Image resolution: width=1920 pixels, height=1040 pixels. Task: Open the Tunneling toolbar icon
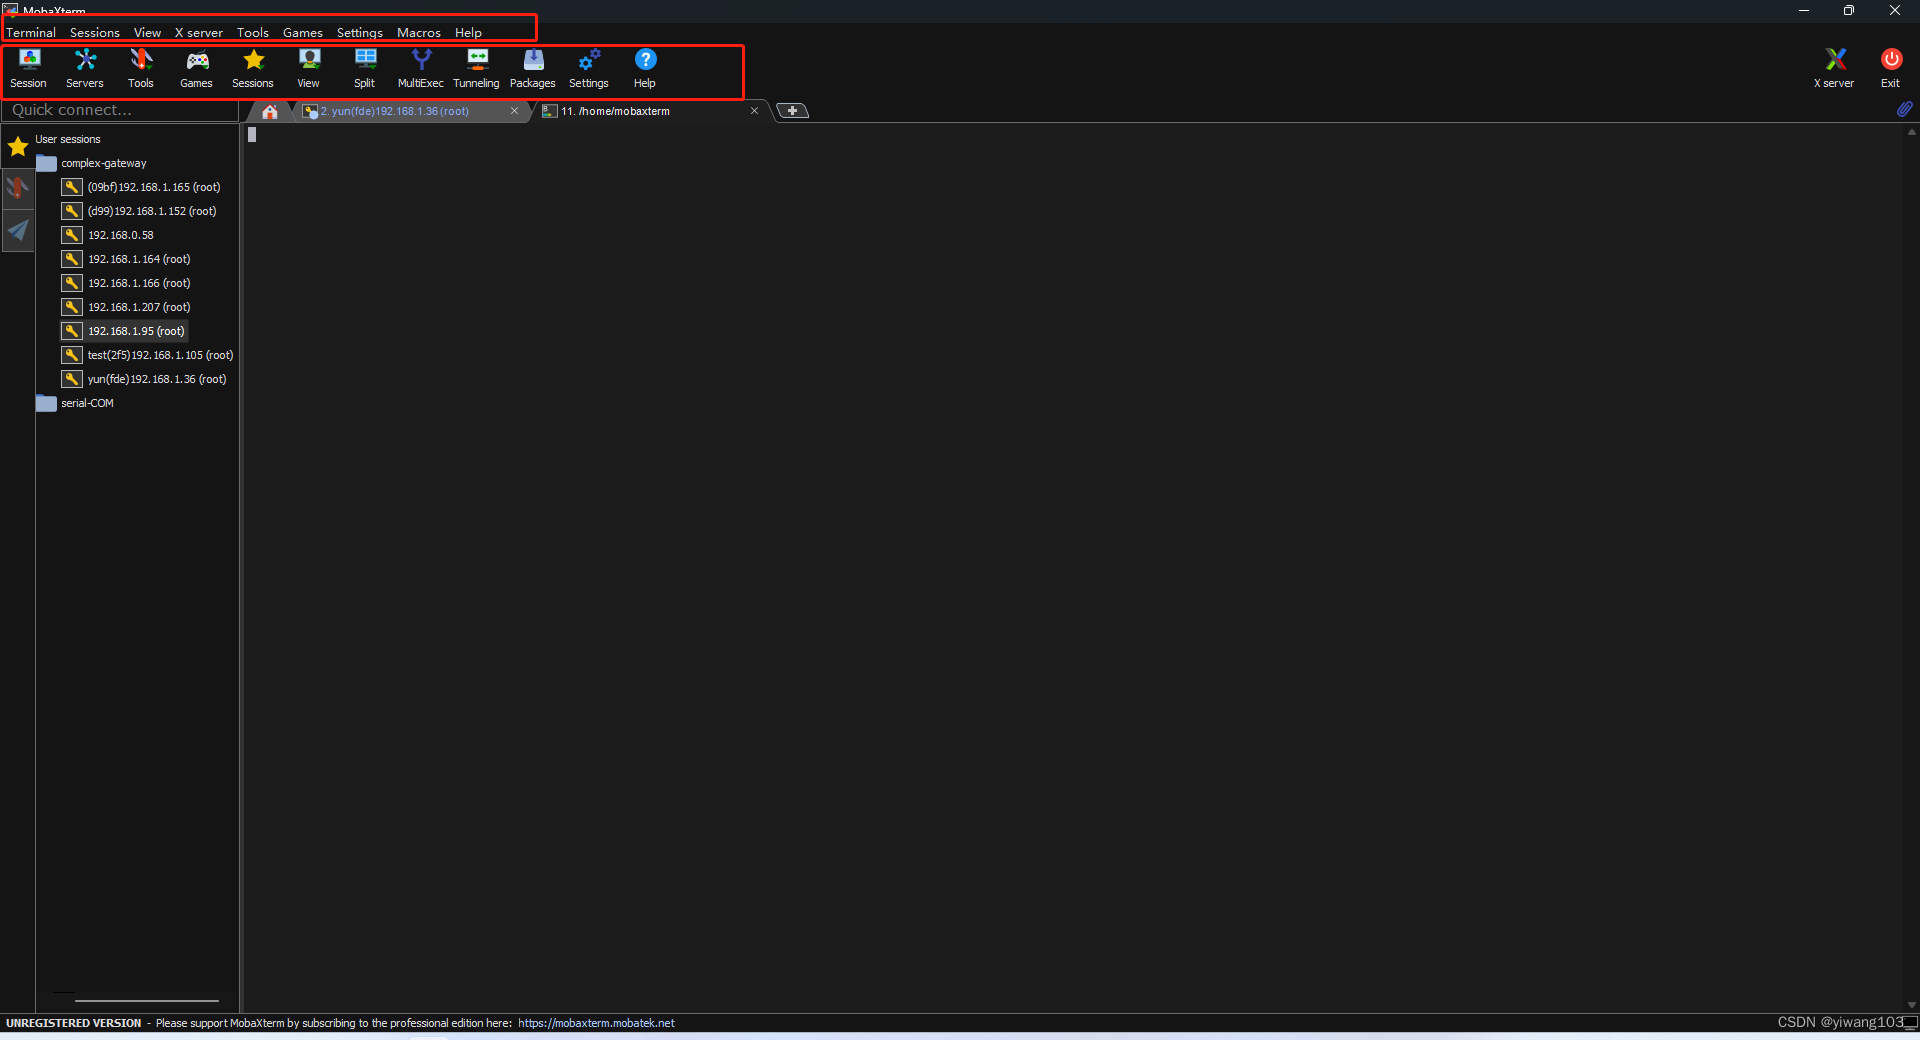coord(477,69)
